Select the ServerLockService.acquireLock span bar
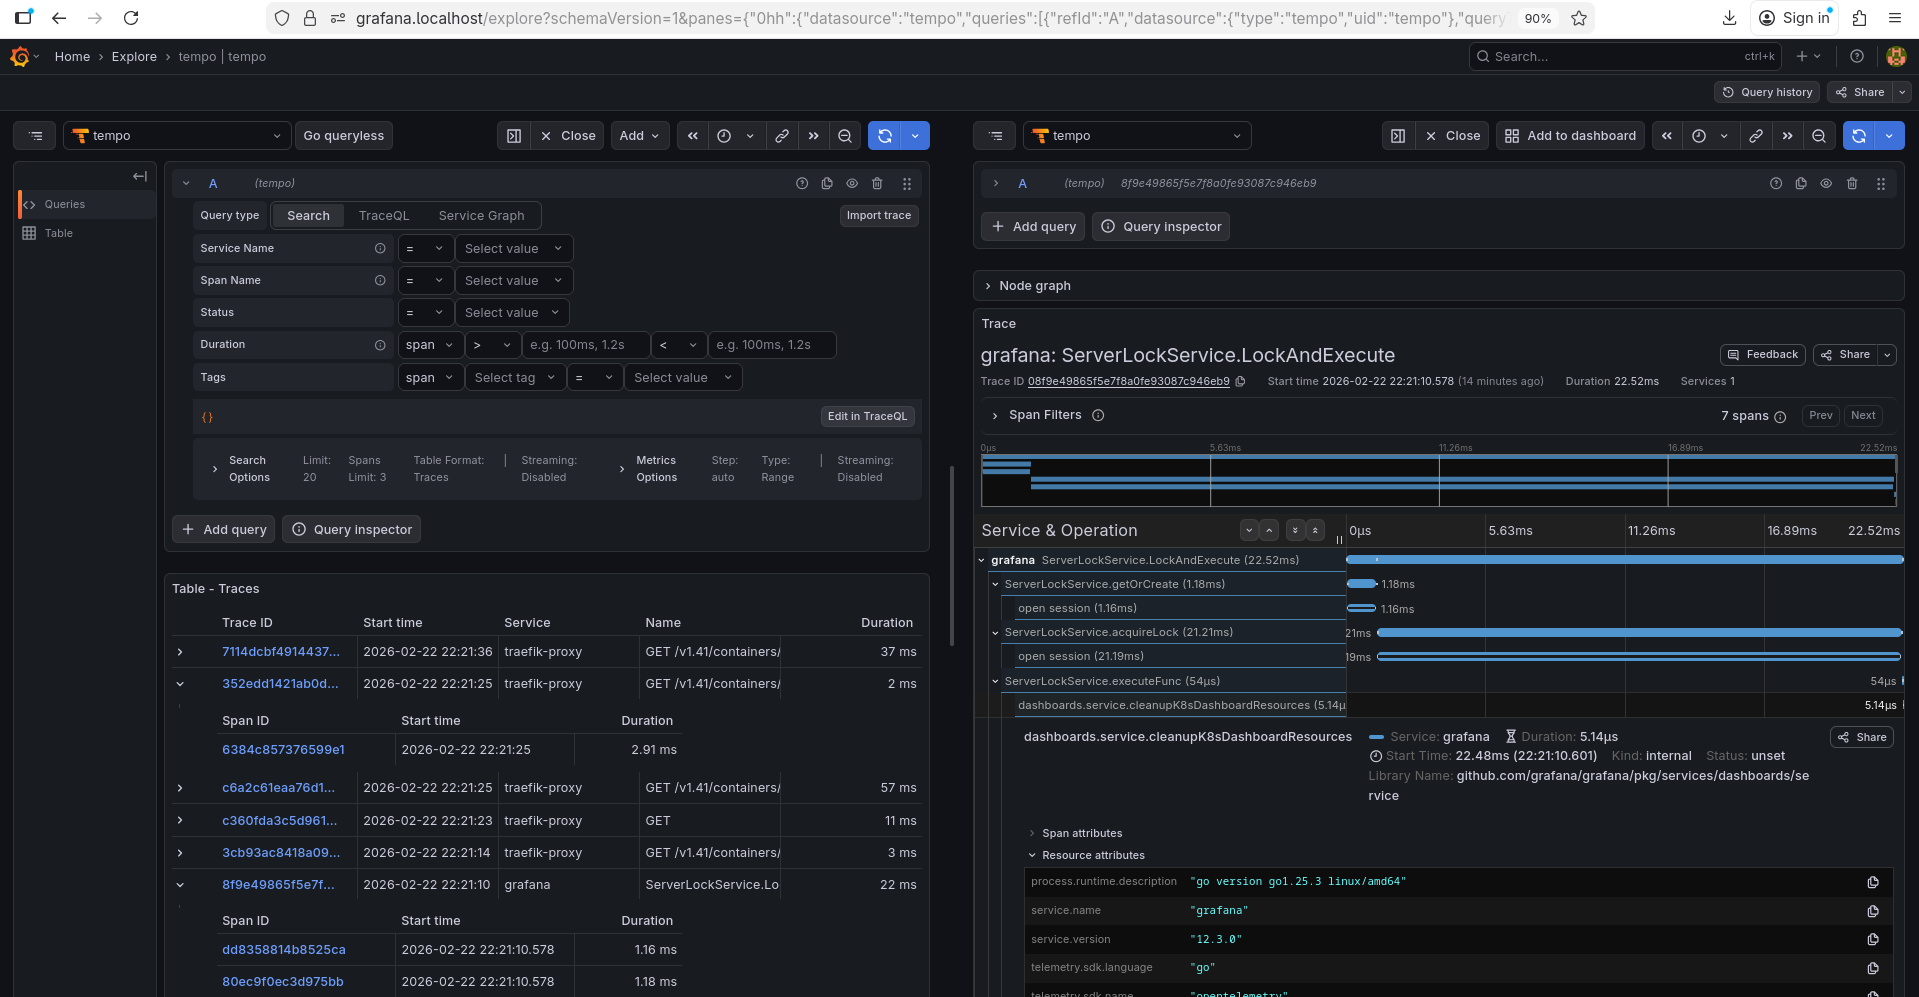1919x997 pixels. point(1639,633)
